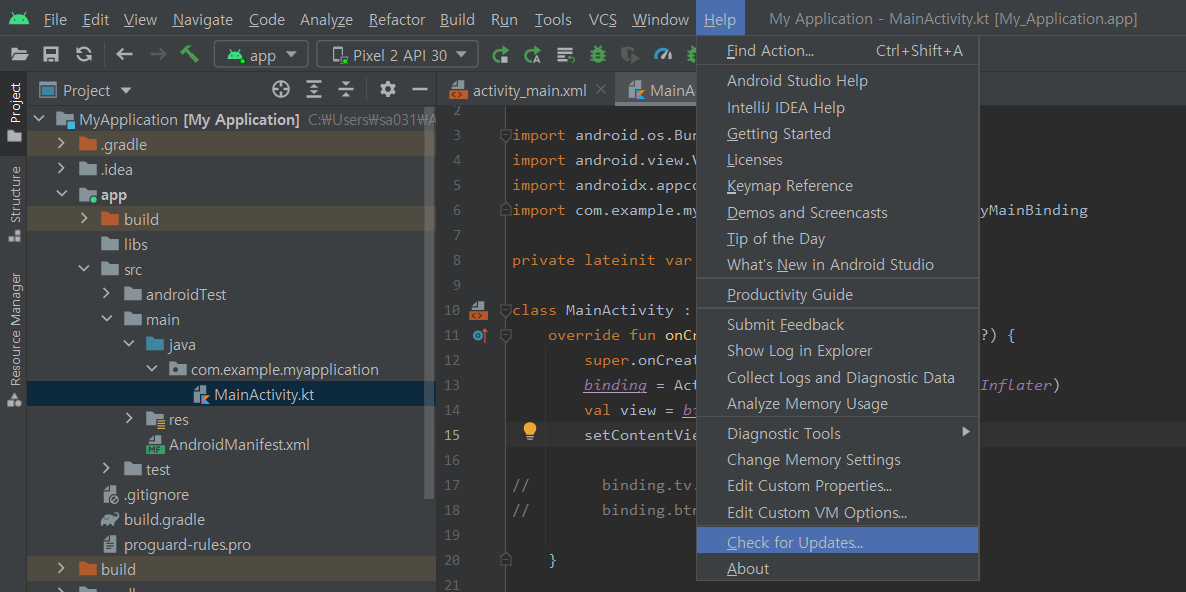Click the override gutter icon on line 11
This screenshot has width=1186, height=592.
pos(480,335)
